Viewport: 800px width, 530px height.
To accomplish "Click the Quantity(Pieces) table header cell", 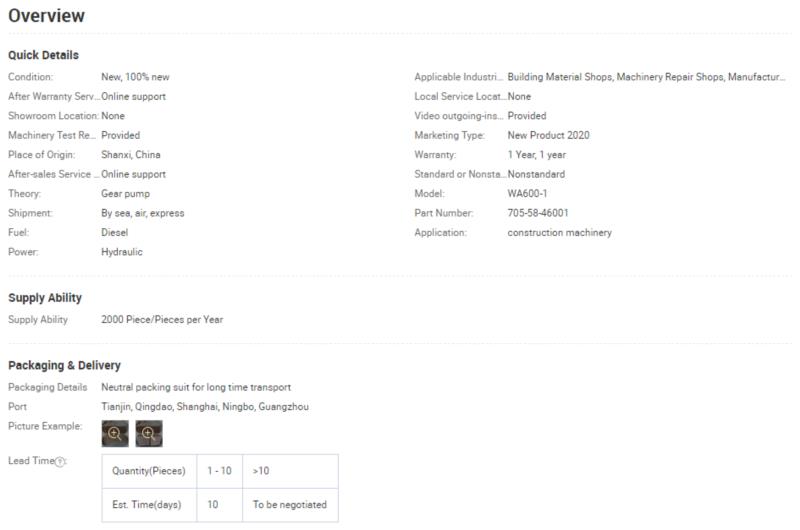I will point(149,471).
